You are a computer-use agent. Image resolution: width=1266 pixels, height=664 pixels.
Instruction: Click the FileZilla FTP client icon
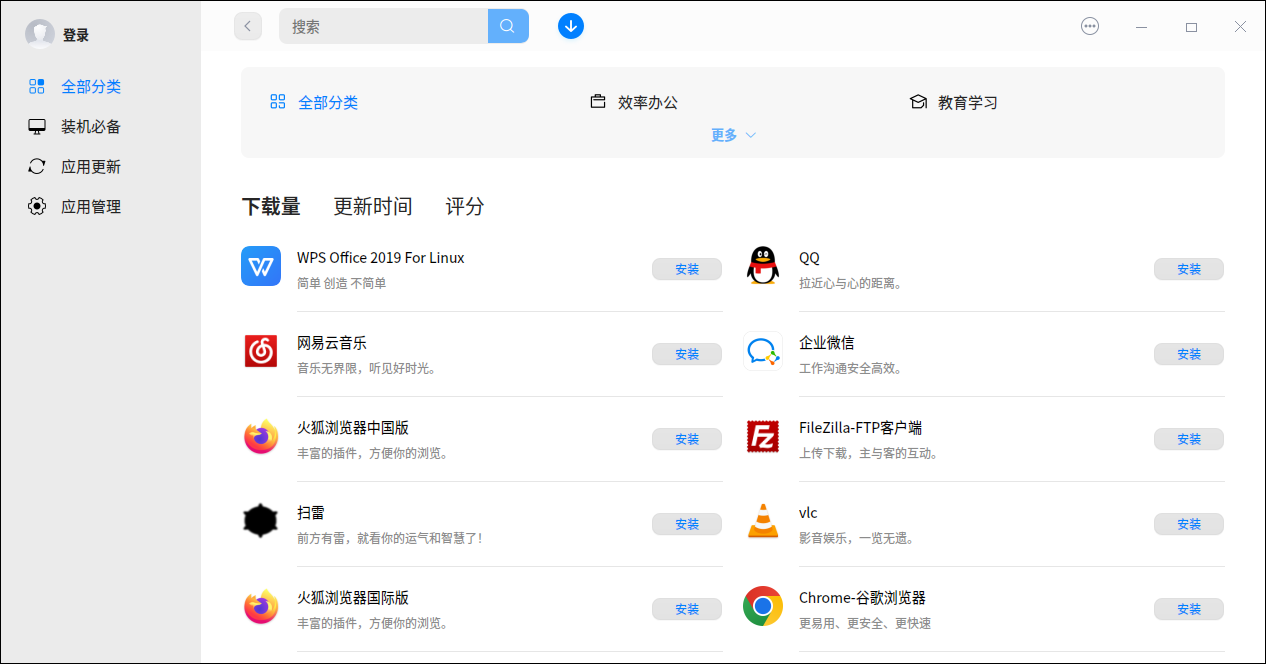[763, 436]
